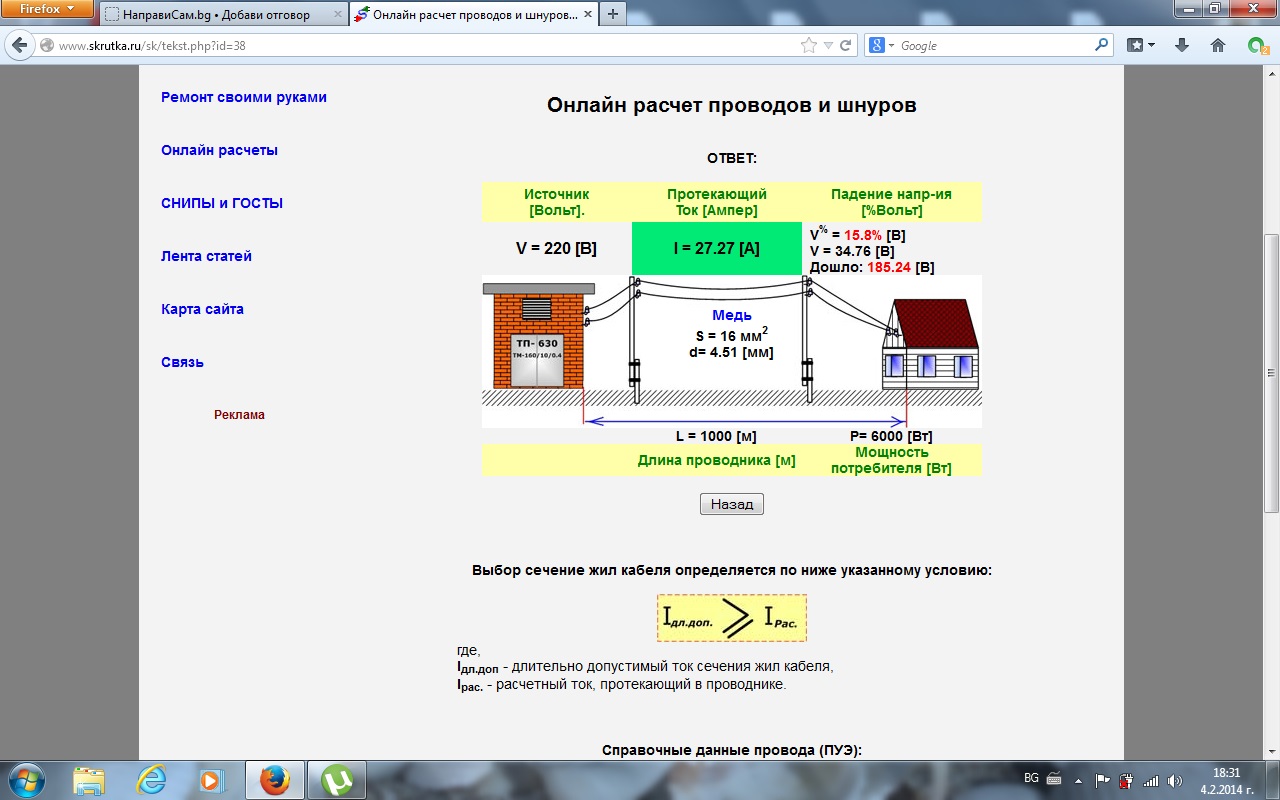Image resolution: width=1280 pixels, height=800 pixels.
Task: Open the bookmarks menu dropdown
Action: tap(1141, 46)
